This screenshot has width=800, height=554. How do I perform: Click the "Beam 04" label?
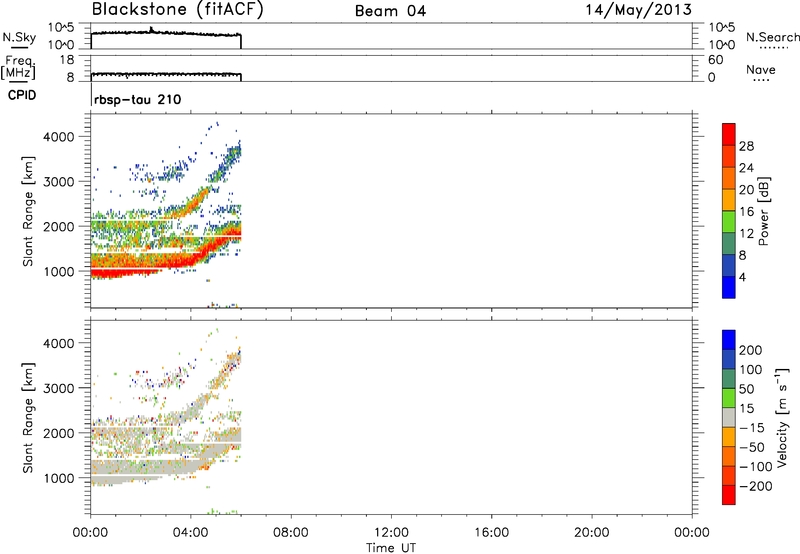coord(390,11)
